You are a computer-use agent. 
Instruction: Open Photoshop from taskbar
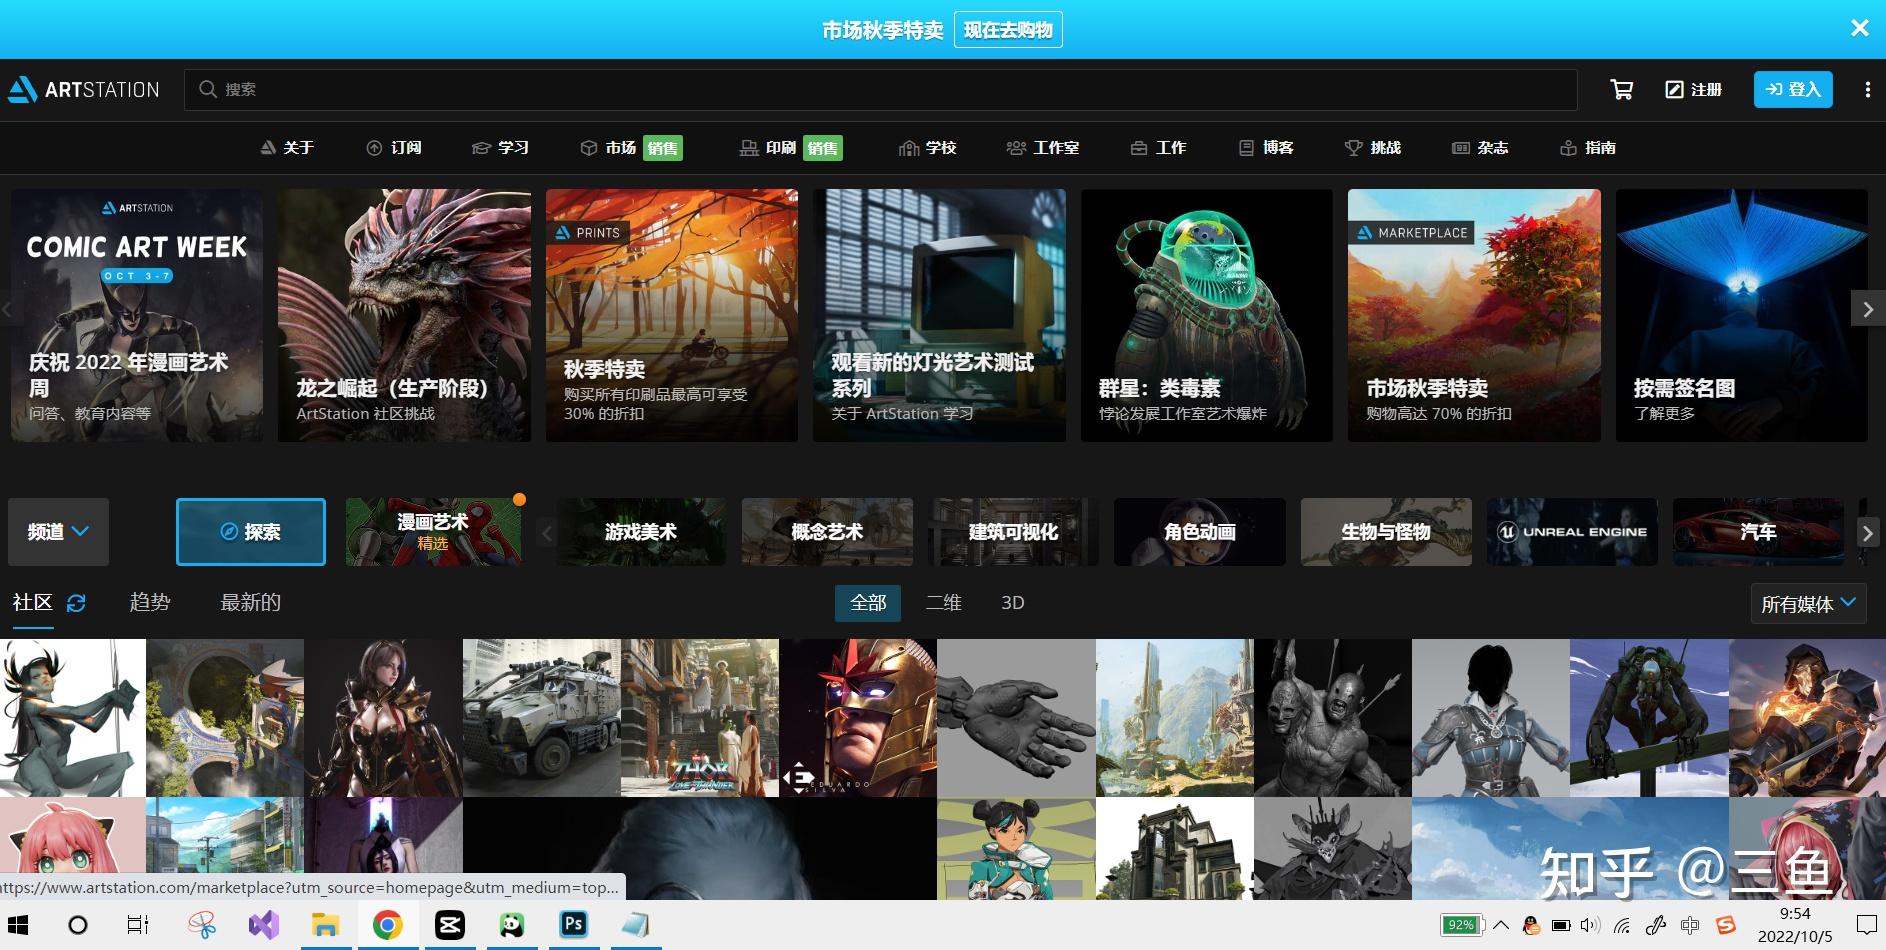tap(574, 925)
